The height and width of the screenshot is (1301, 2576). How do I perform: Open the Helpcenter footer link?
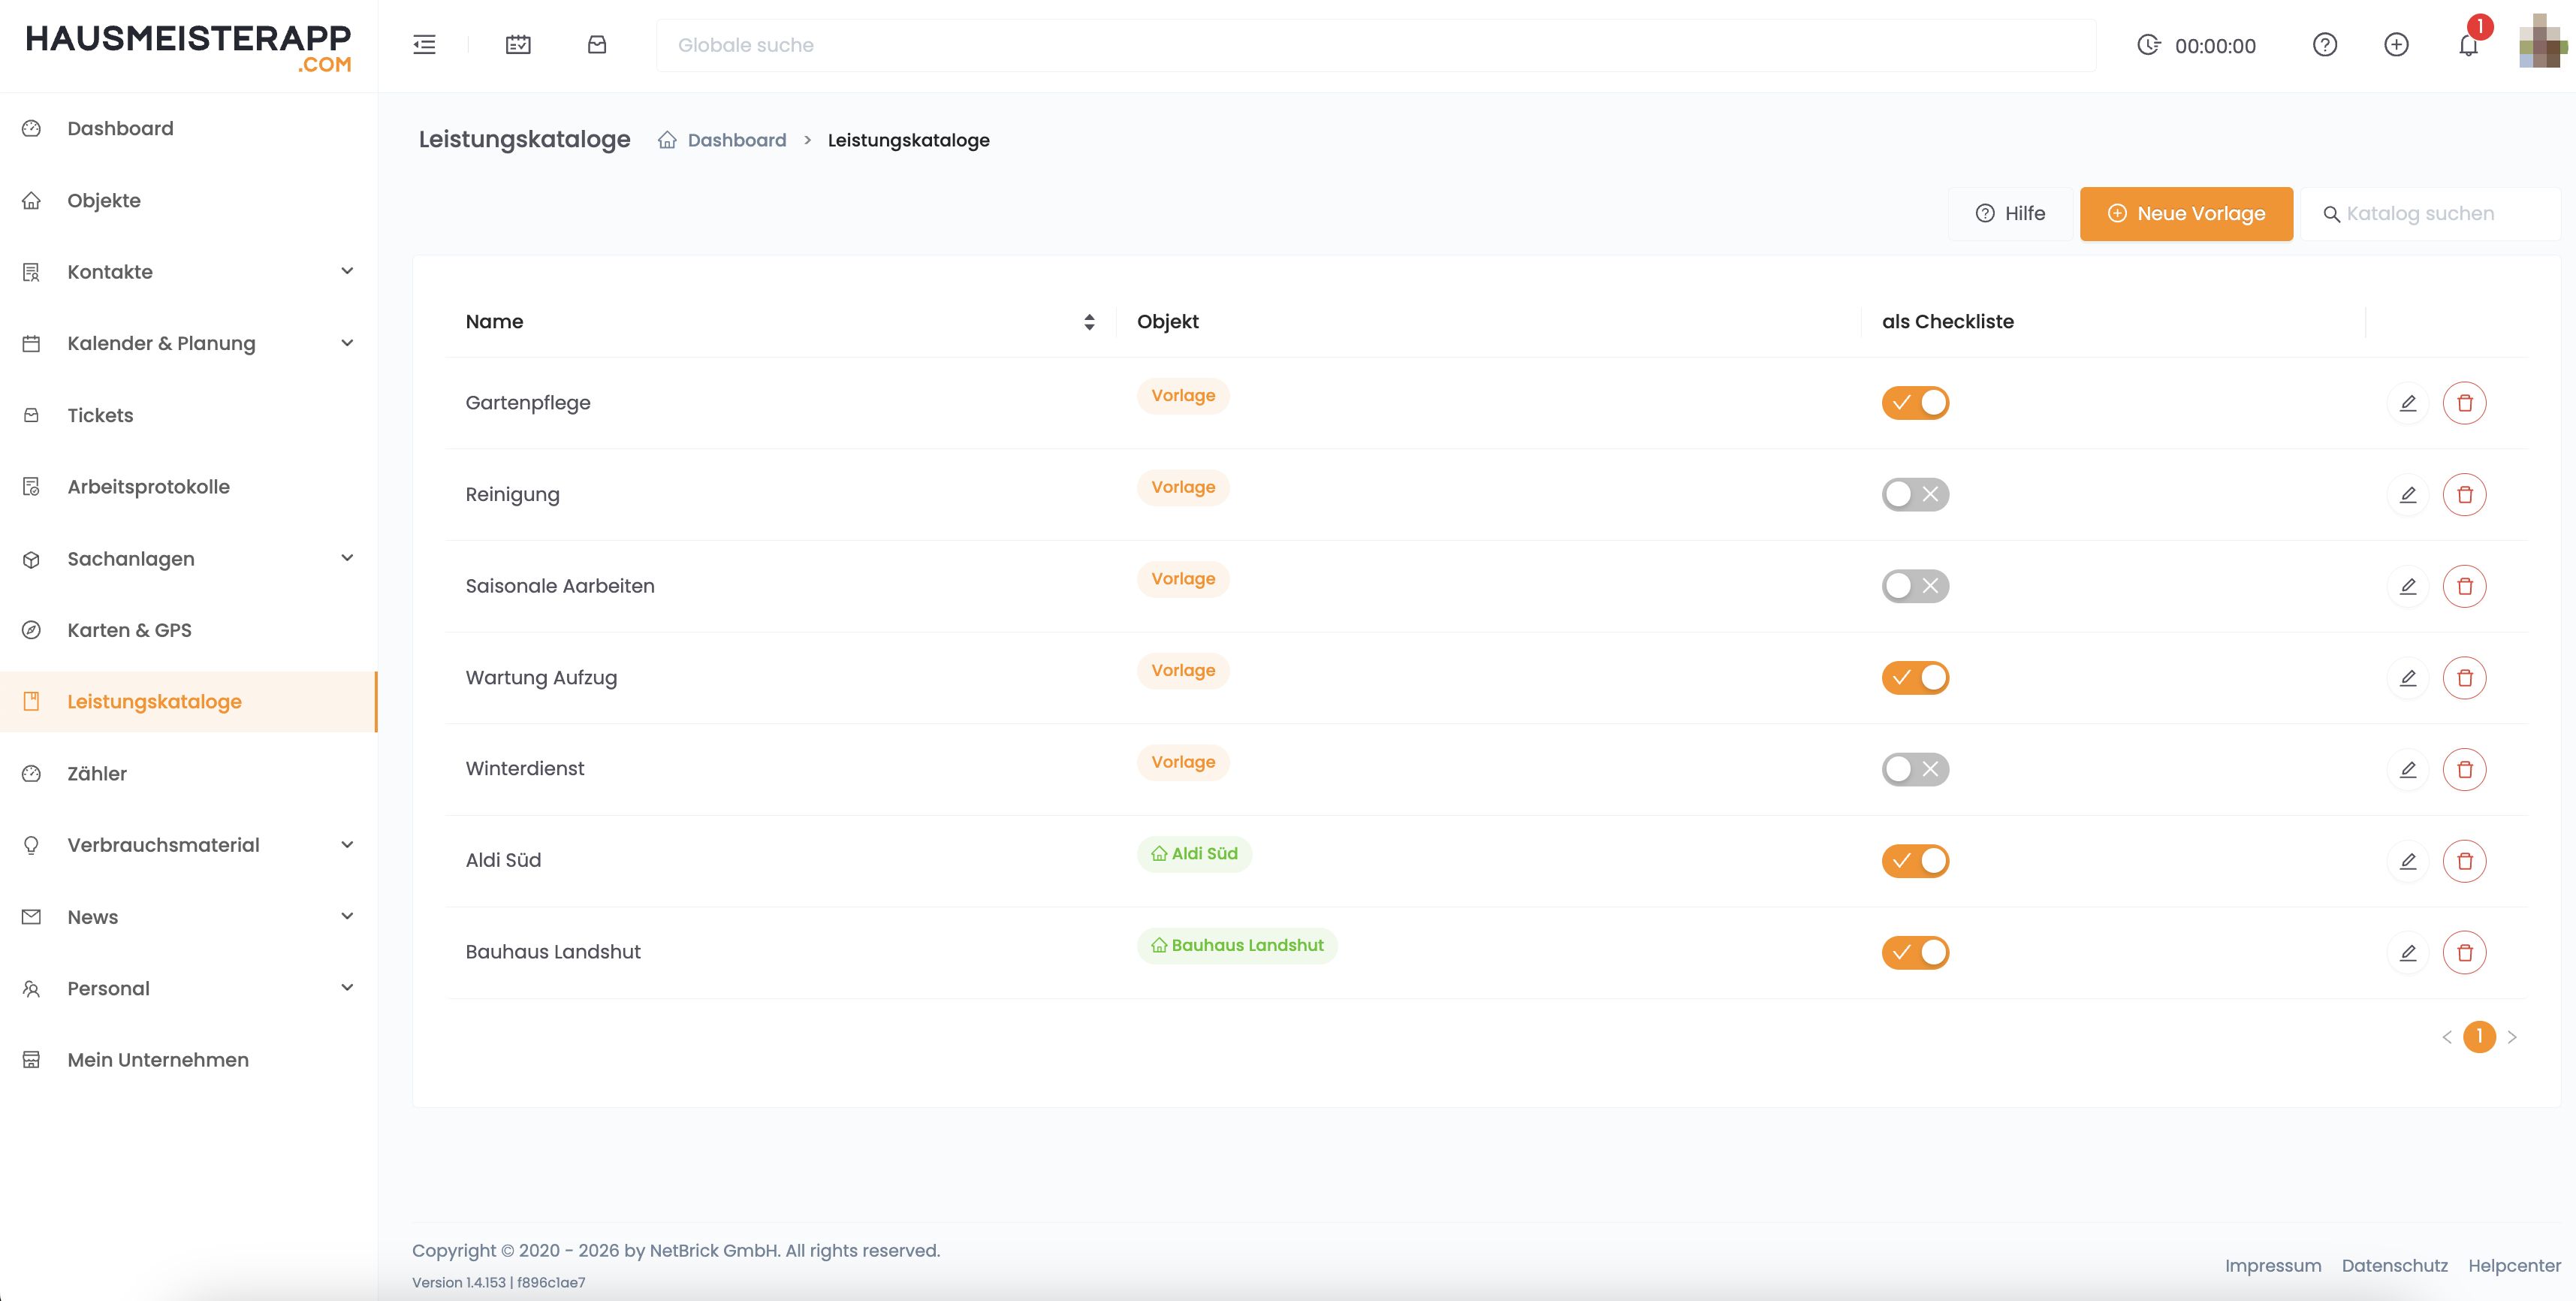coord(2513,1265)
